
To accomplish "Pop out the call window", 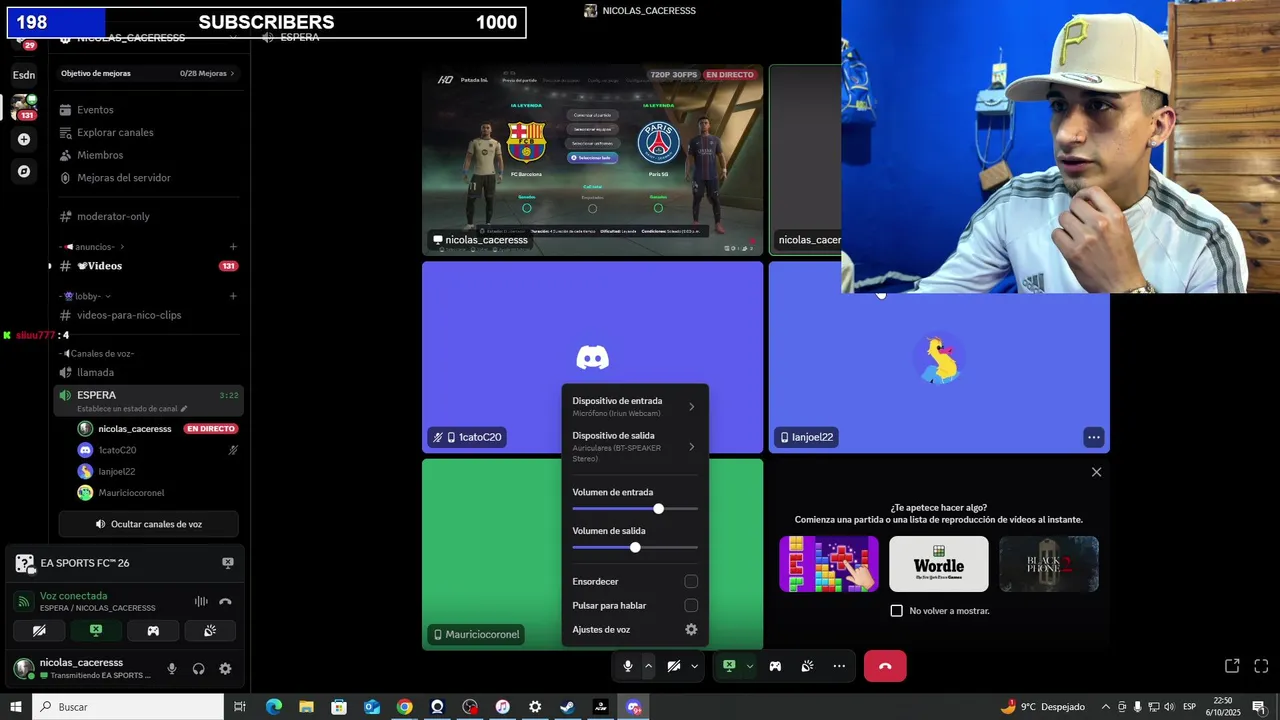I will (1232, 666).
